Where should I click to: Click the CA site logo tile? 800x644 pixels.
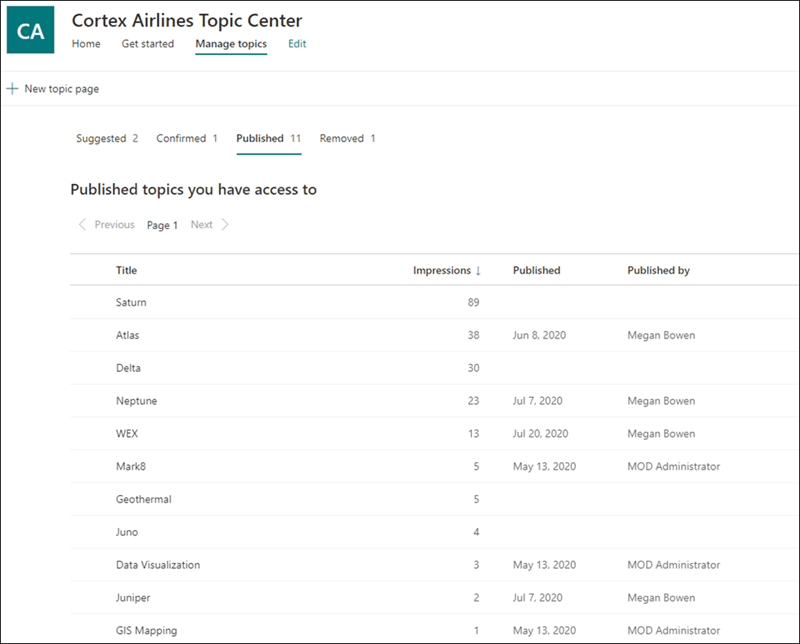tap(30, 31)
